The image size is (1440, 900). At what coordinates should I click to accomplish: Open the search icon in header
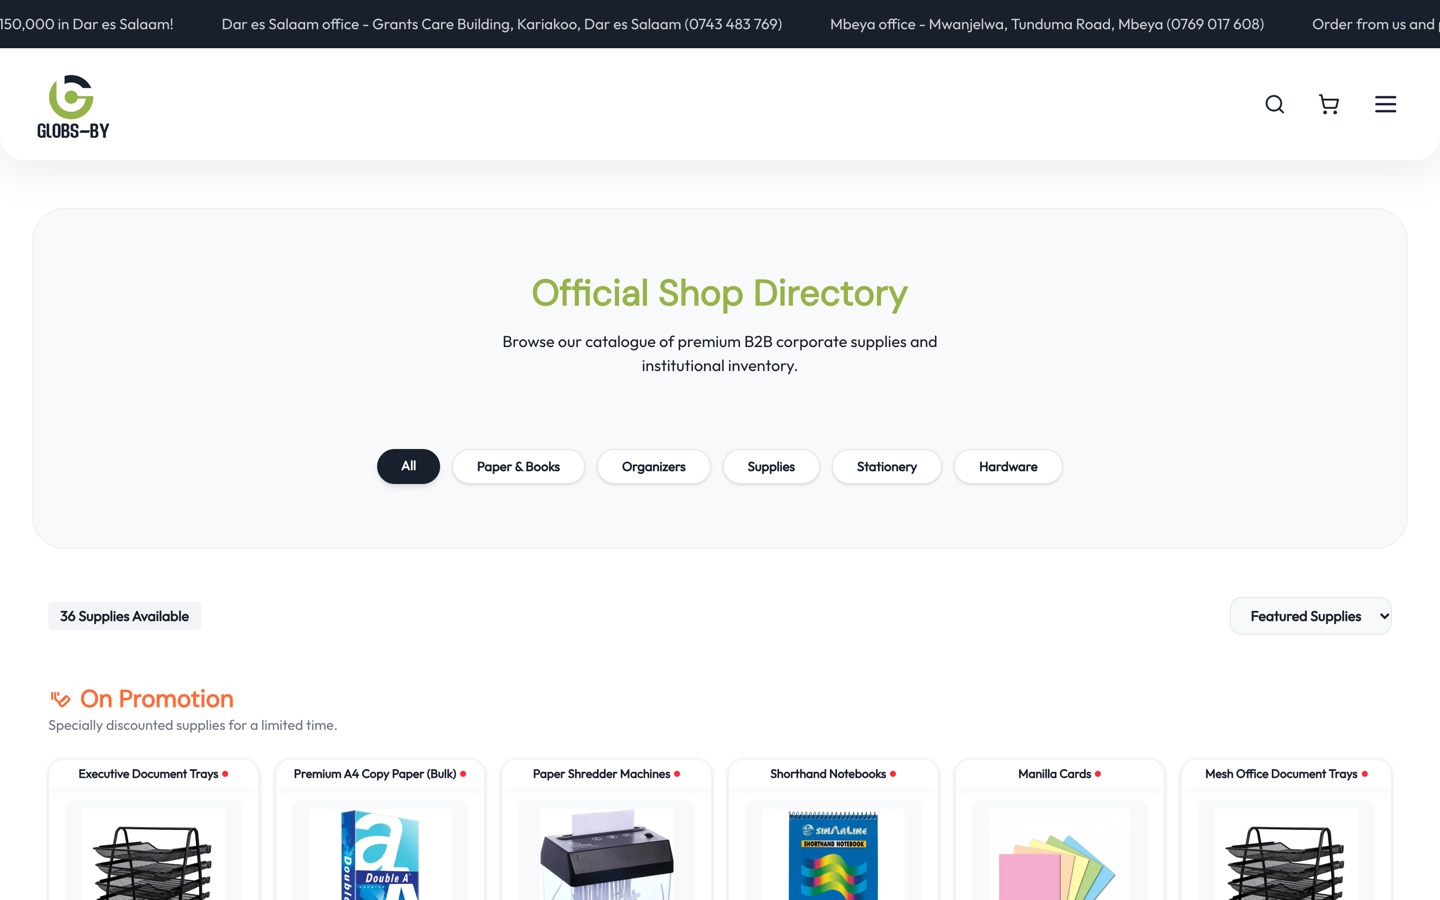(1274, 104)
